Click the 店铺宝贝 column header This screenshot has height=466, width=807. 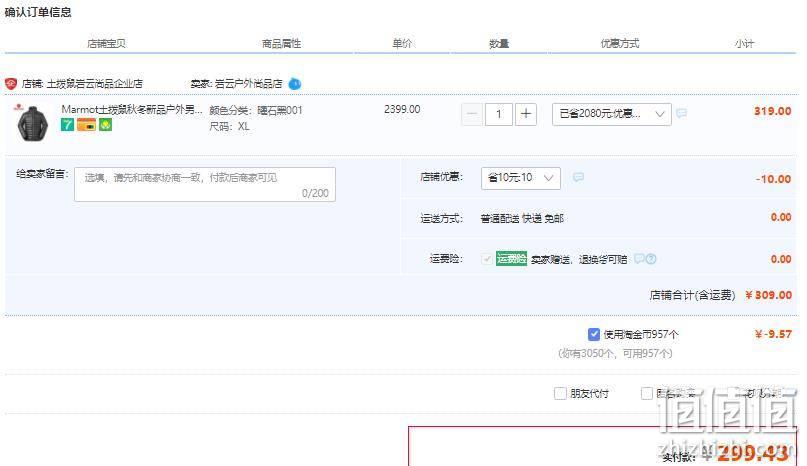107,44
